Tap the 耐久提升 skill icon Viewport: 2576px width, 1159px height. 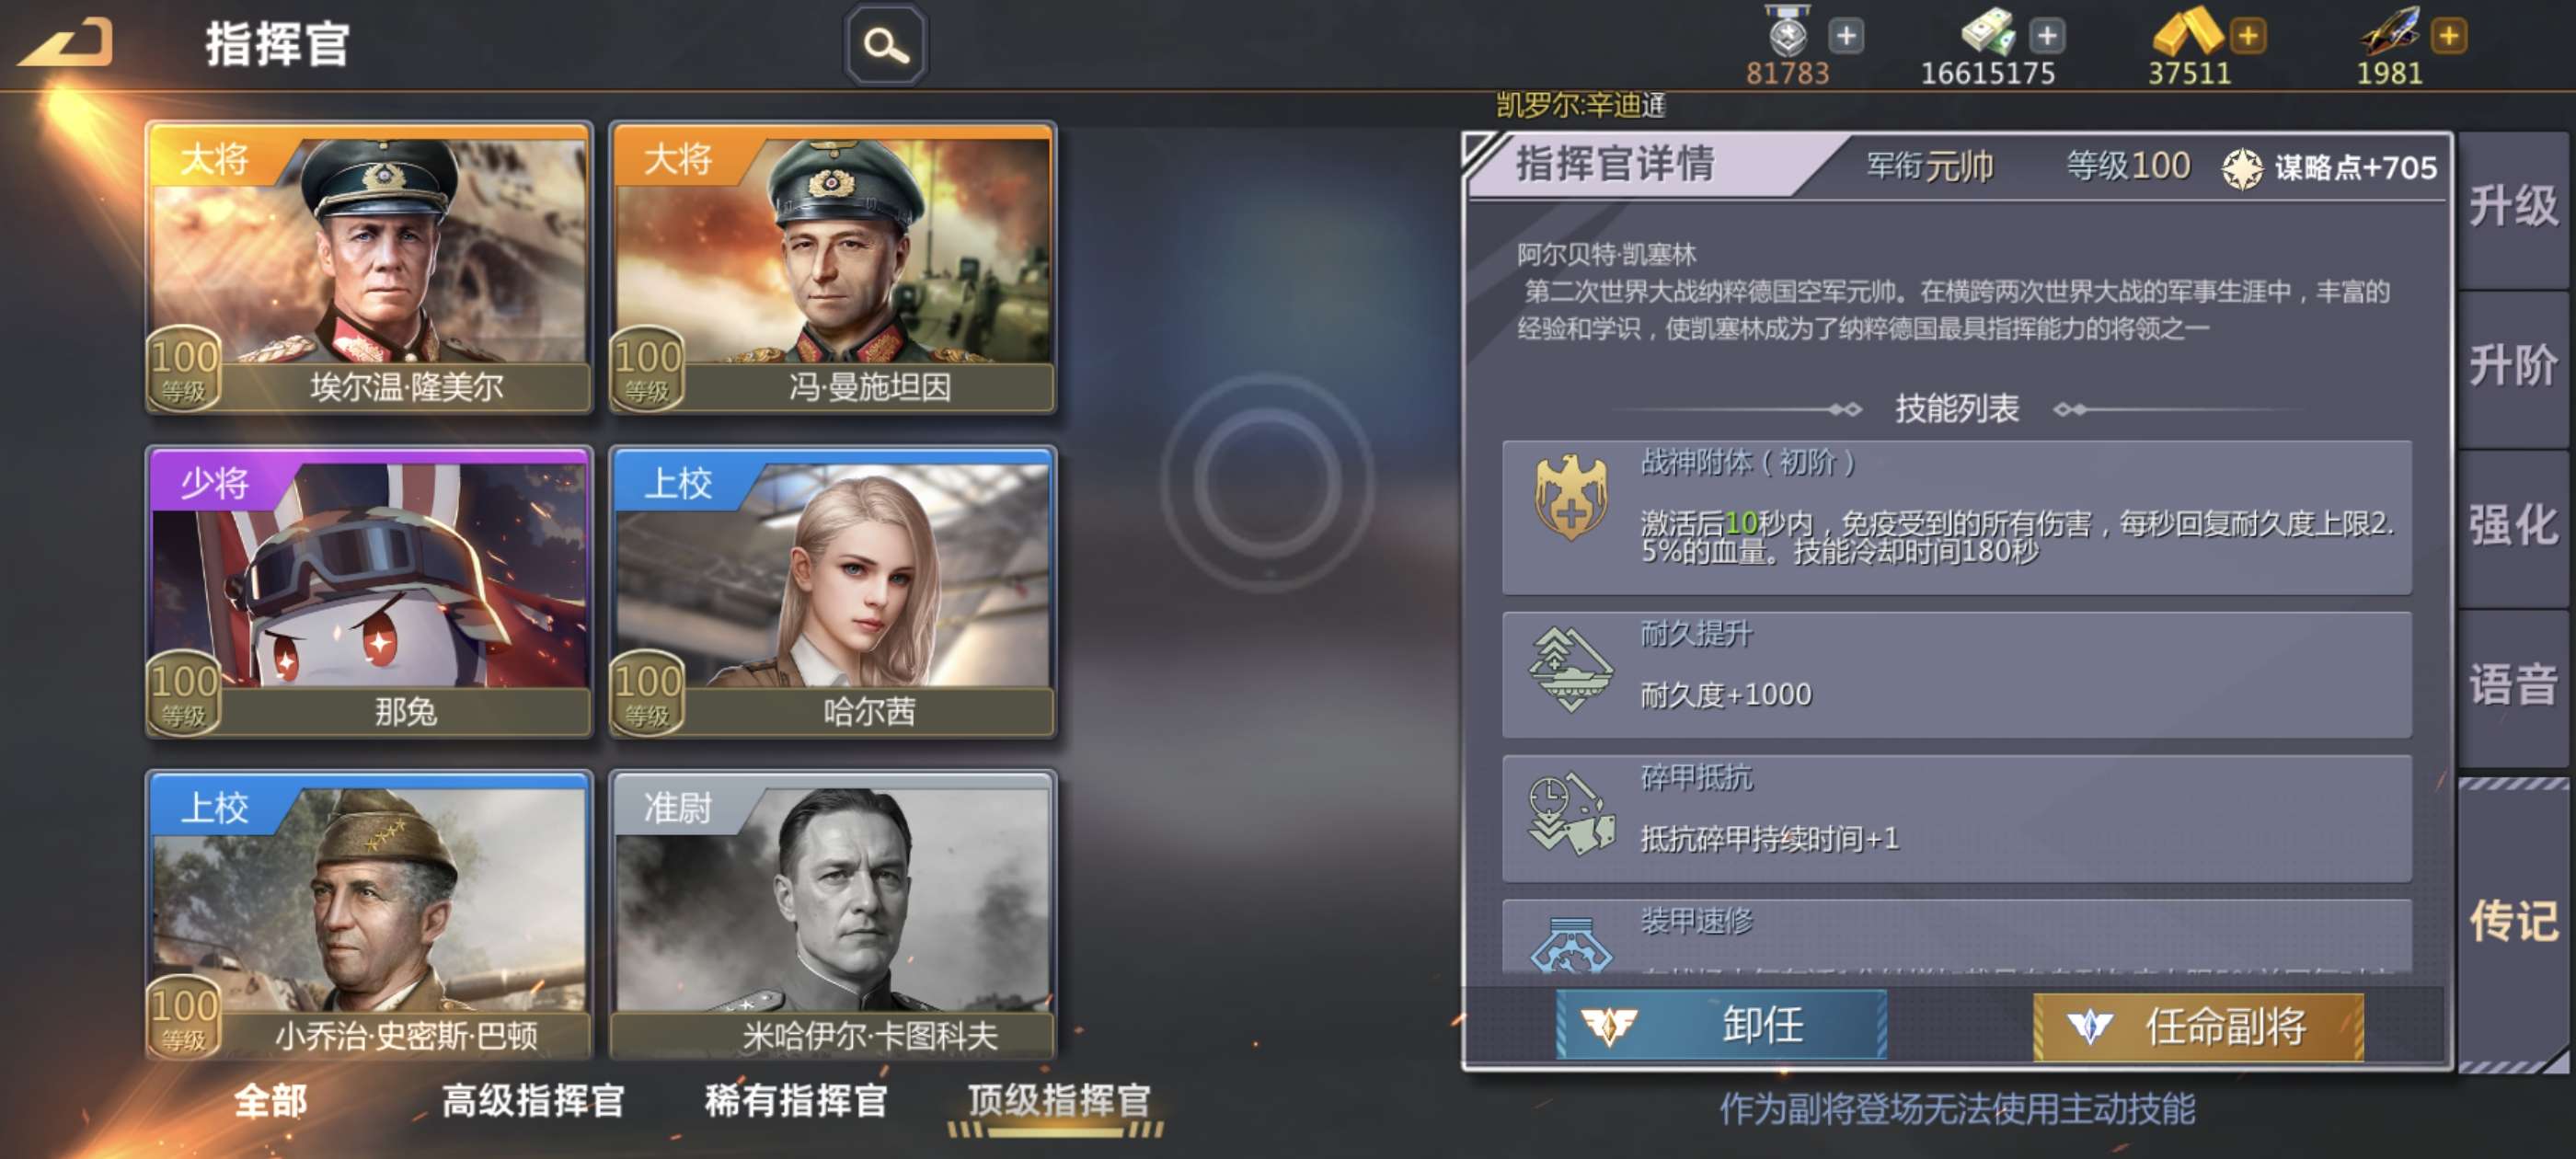(x=1571, y=669)
